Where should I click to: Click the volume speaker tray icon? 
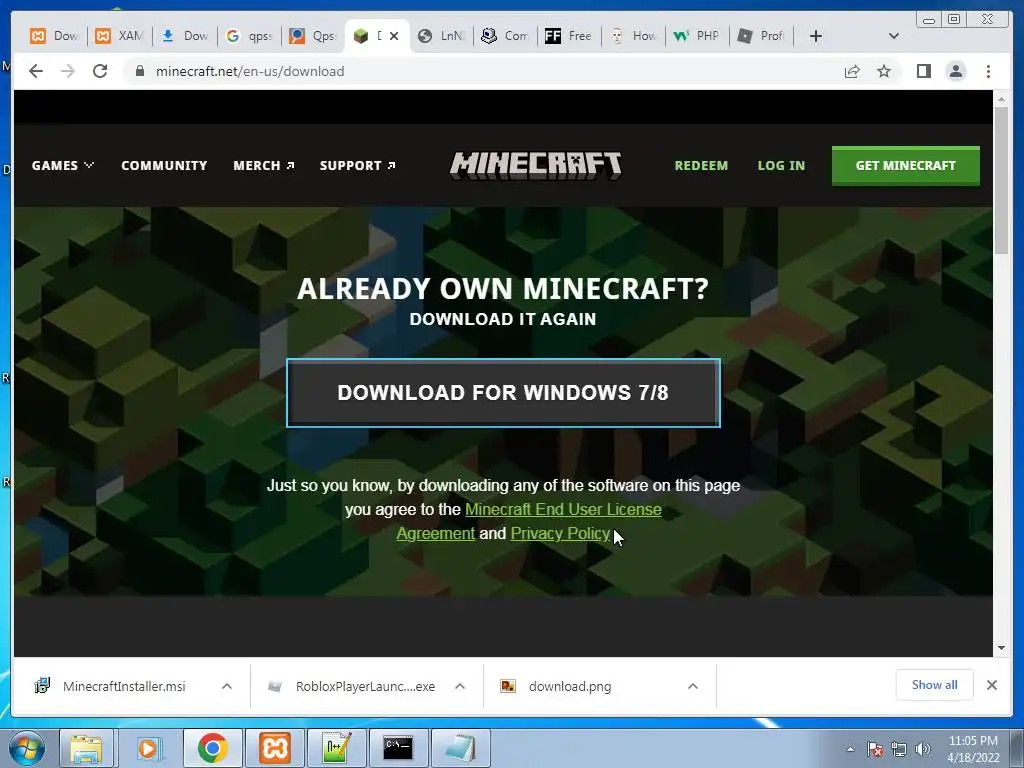[x=923, y=749]
